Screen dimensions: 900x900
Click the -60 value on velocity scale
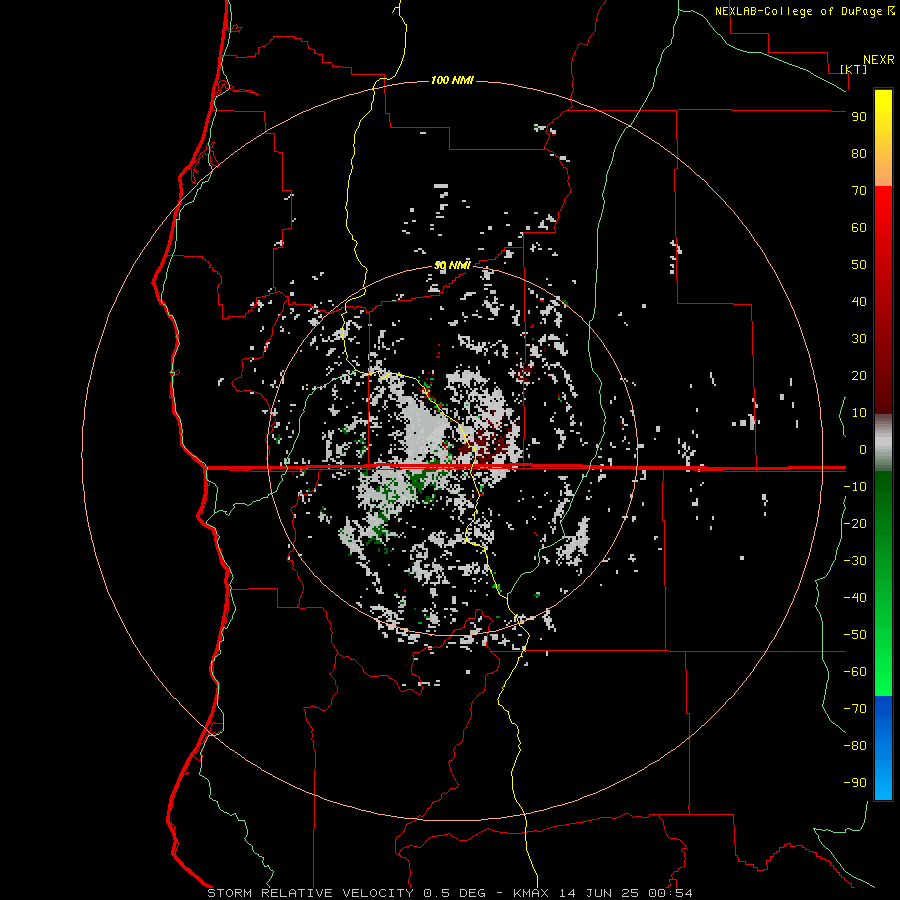(x=855, y=672)
